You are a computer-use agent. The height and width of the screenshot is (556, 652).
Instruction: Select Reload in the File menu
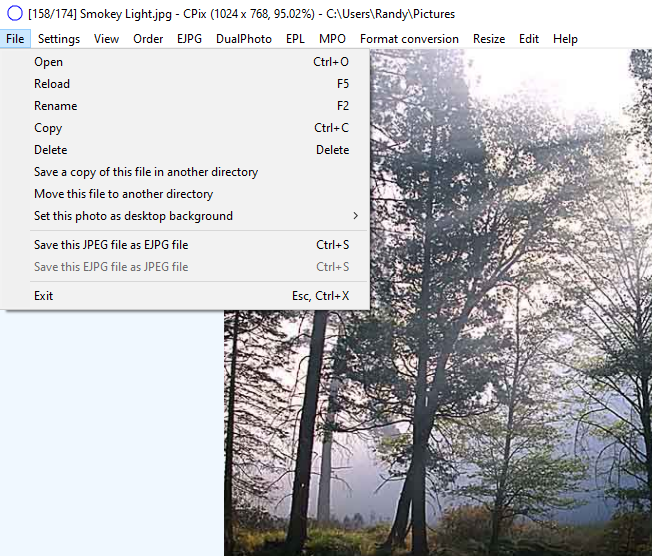click(185, 84)
